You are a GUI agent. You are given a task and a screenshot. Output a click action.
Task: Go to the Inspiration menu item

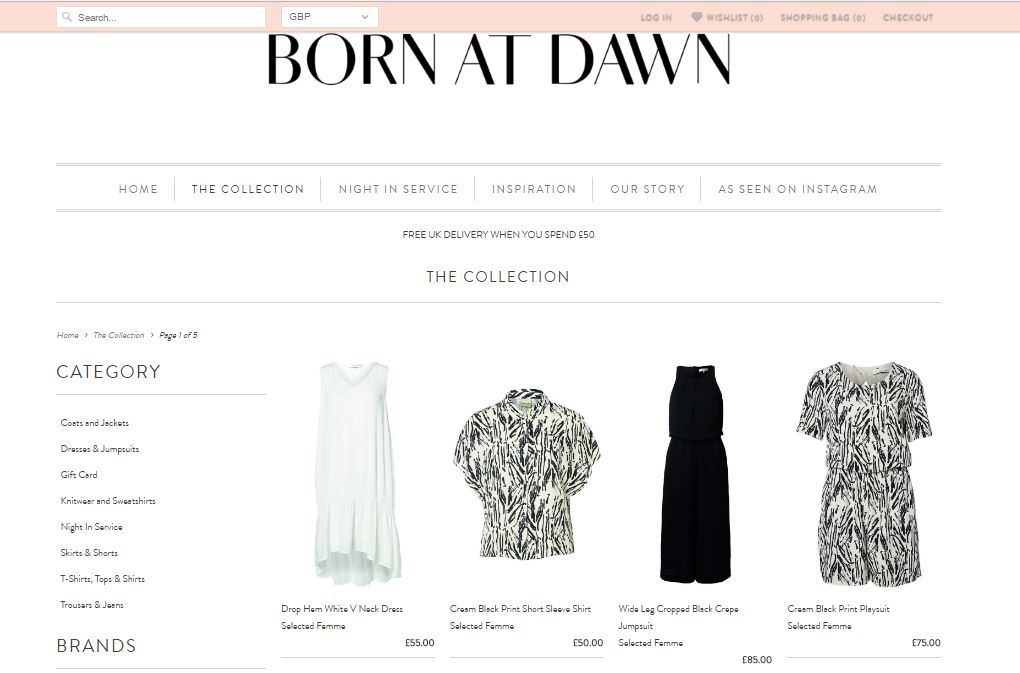(x=534, y=189)
